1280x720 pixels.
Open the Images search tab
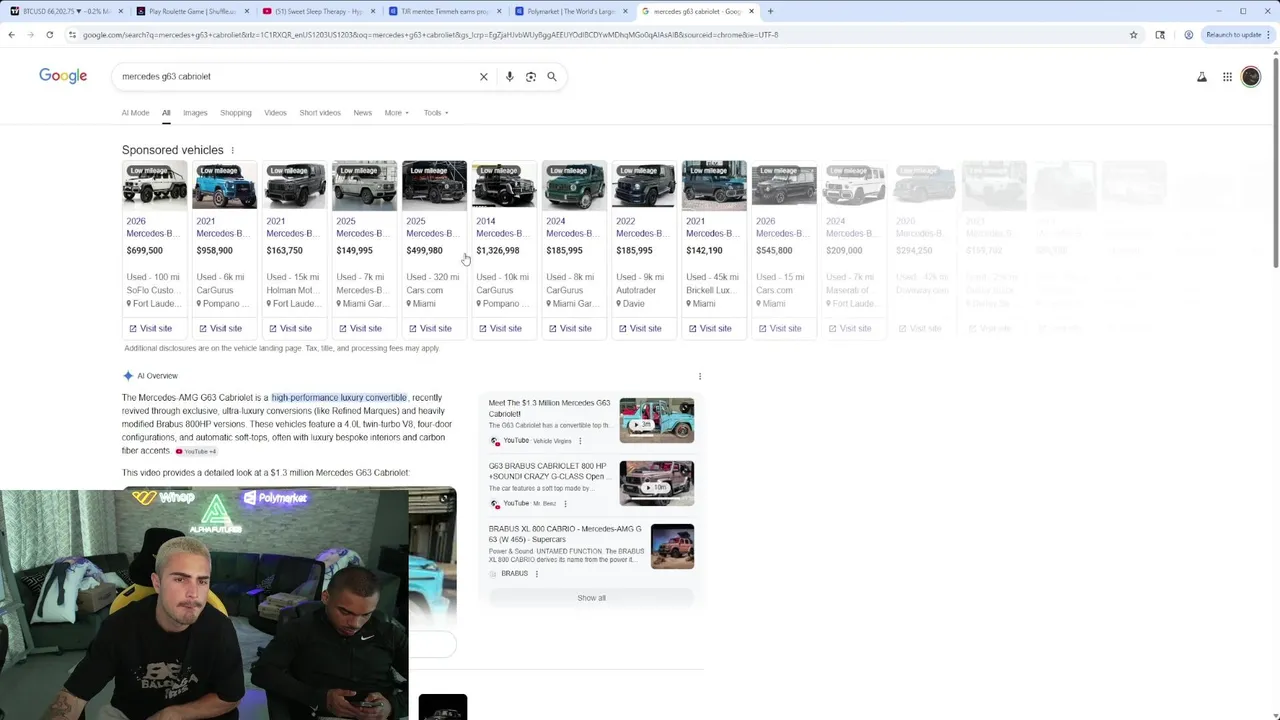195,113
